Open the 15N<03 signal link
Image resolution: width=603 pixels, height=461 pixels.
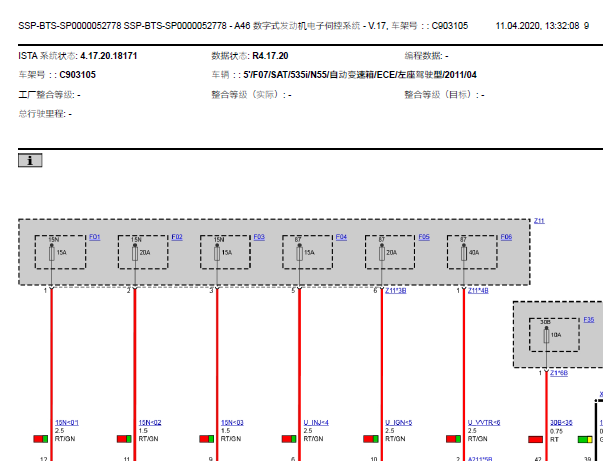pyautogui.click(x=232, y=423)
